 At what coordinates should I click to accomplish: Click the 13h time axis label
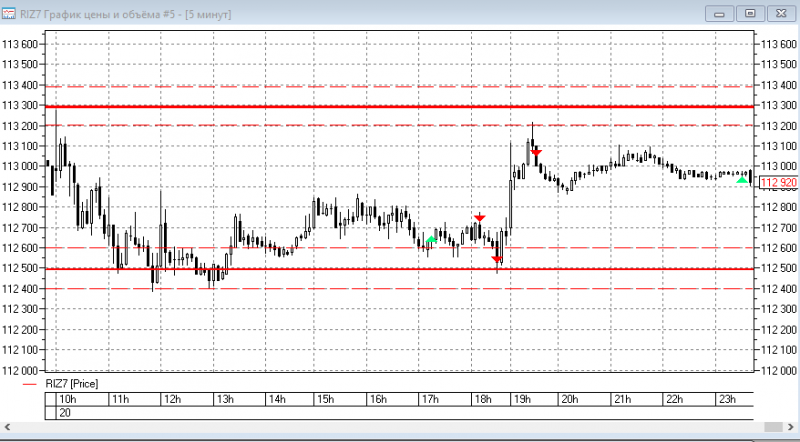tap(225, 399)
